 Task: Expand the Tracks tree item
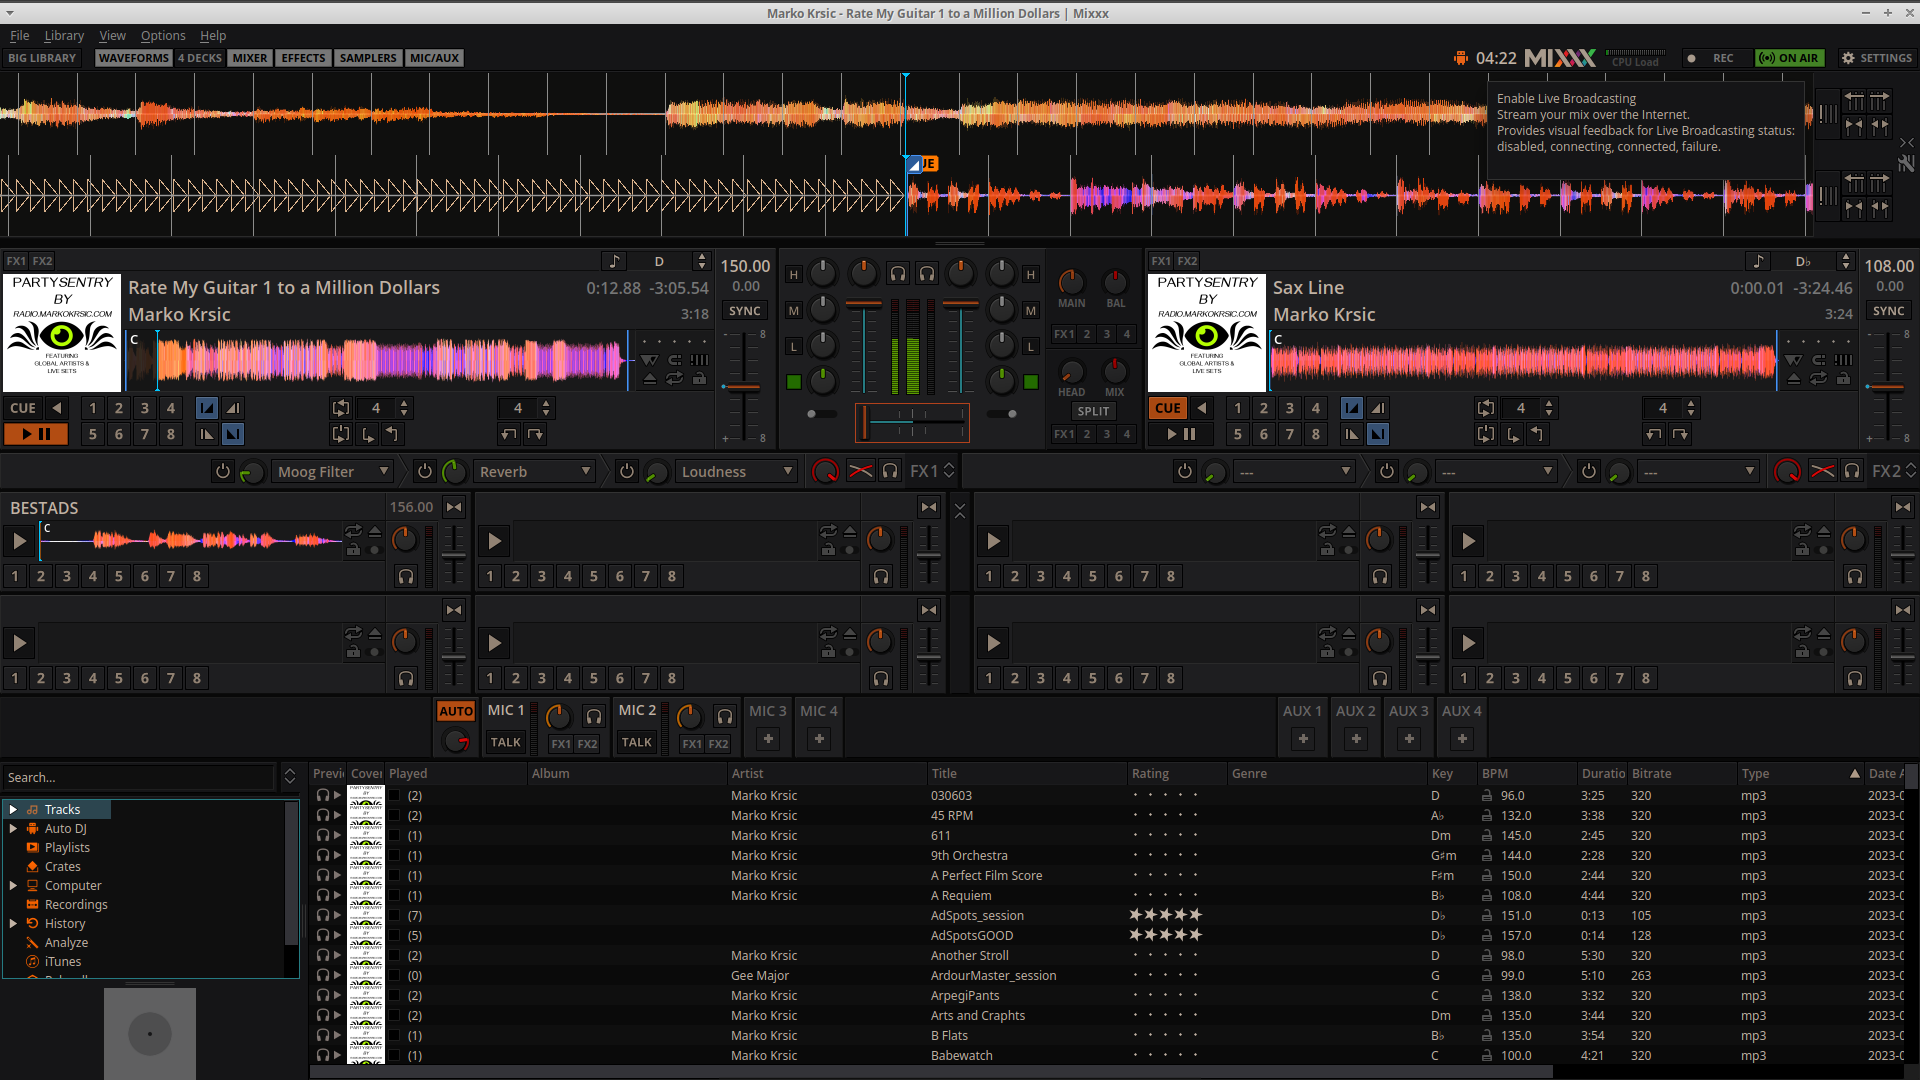[x=13, y=809]
